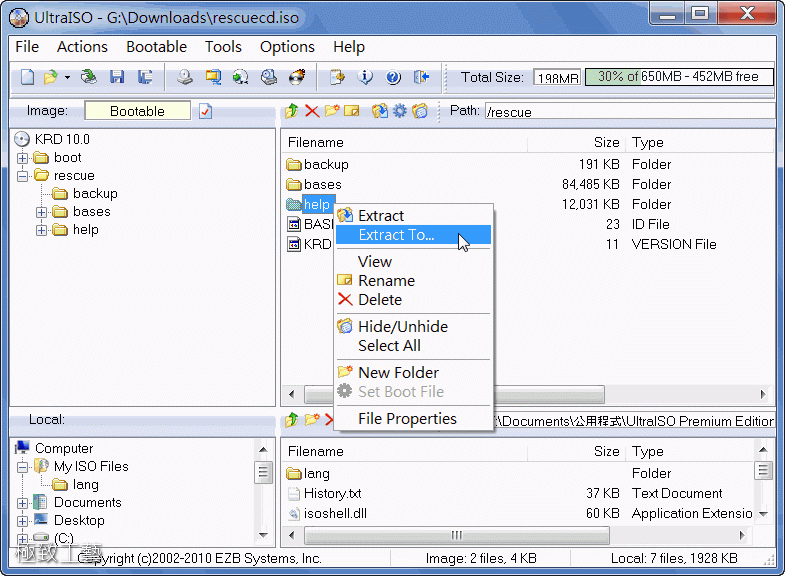Viewport: 785px width, 576px height.
Task: Click the 30% of 650MB capacity bar
Action: pos(679,77)
